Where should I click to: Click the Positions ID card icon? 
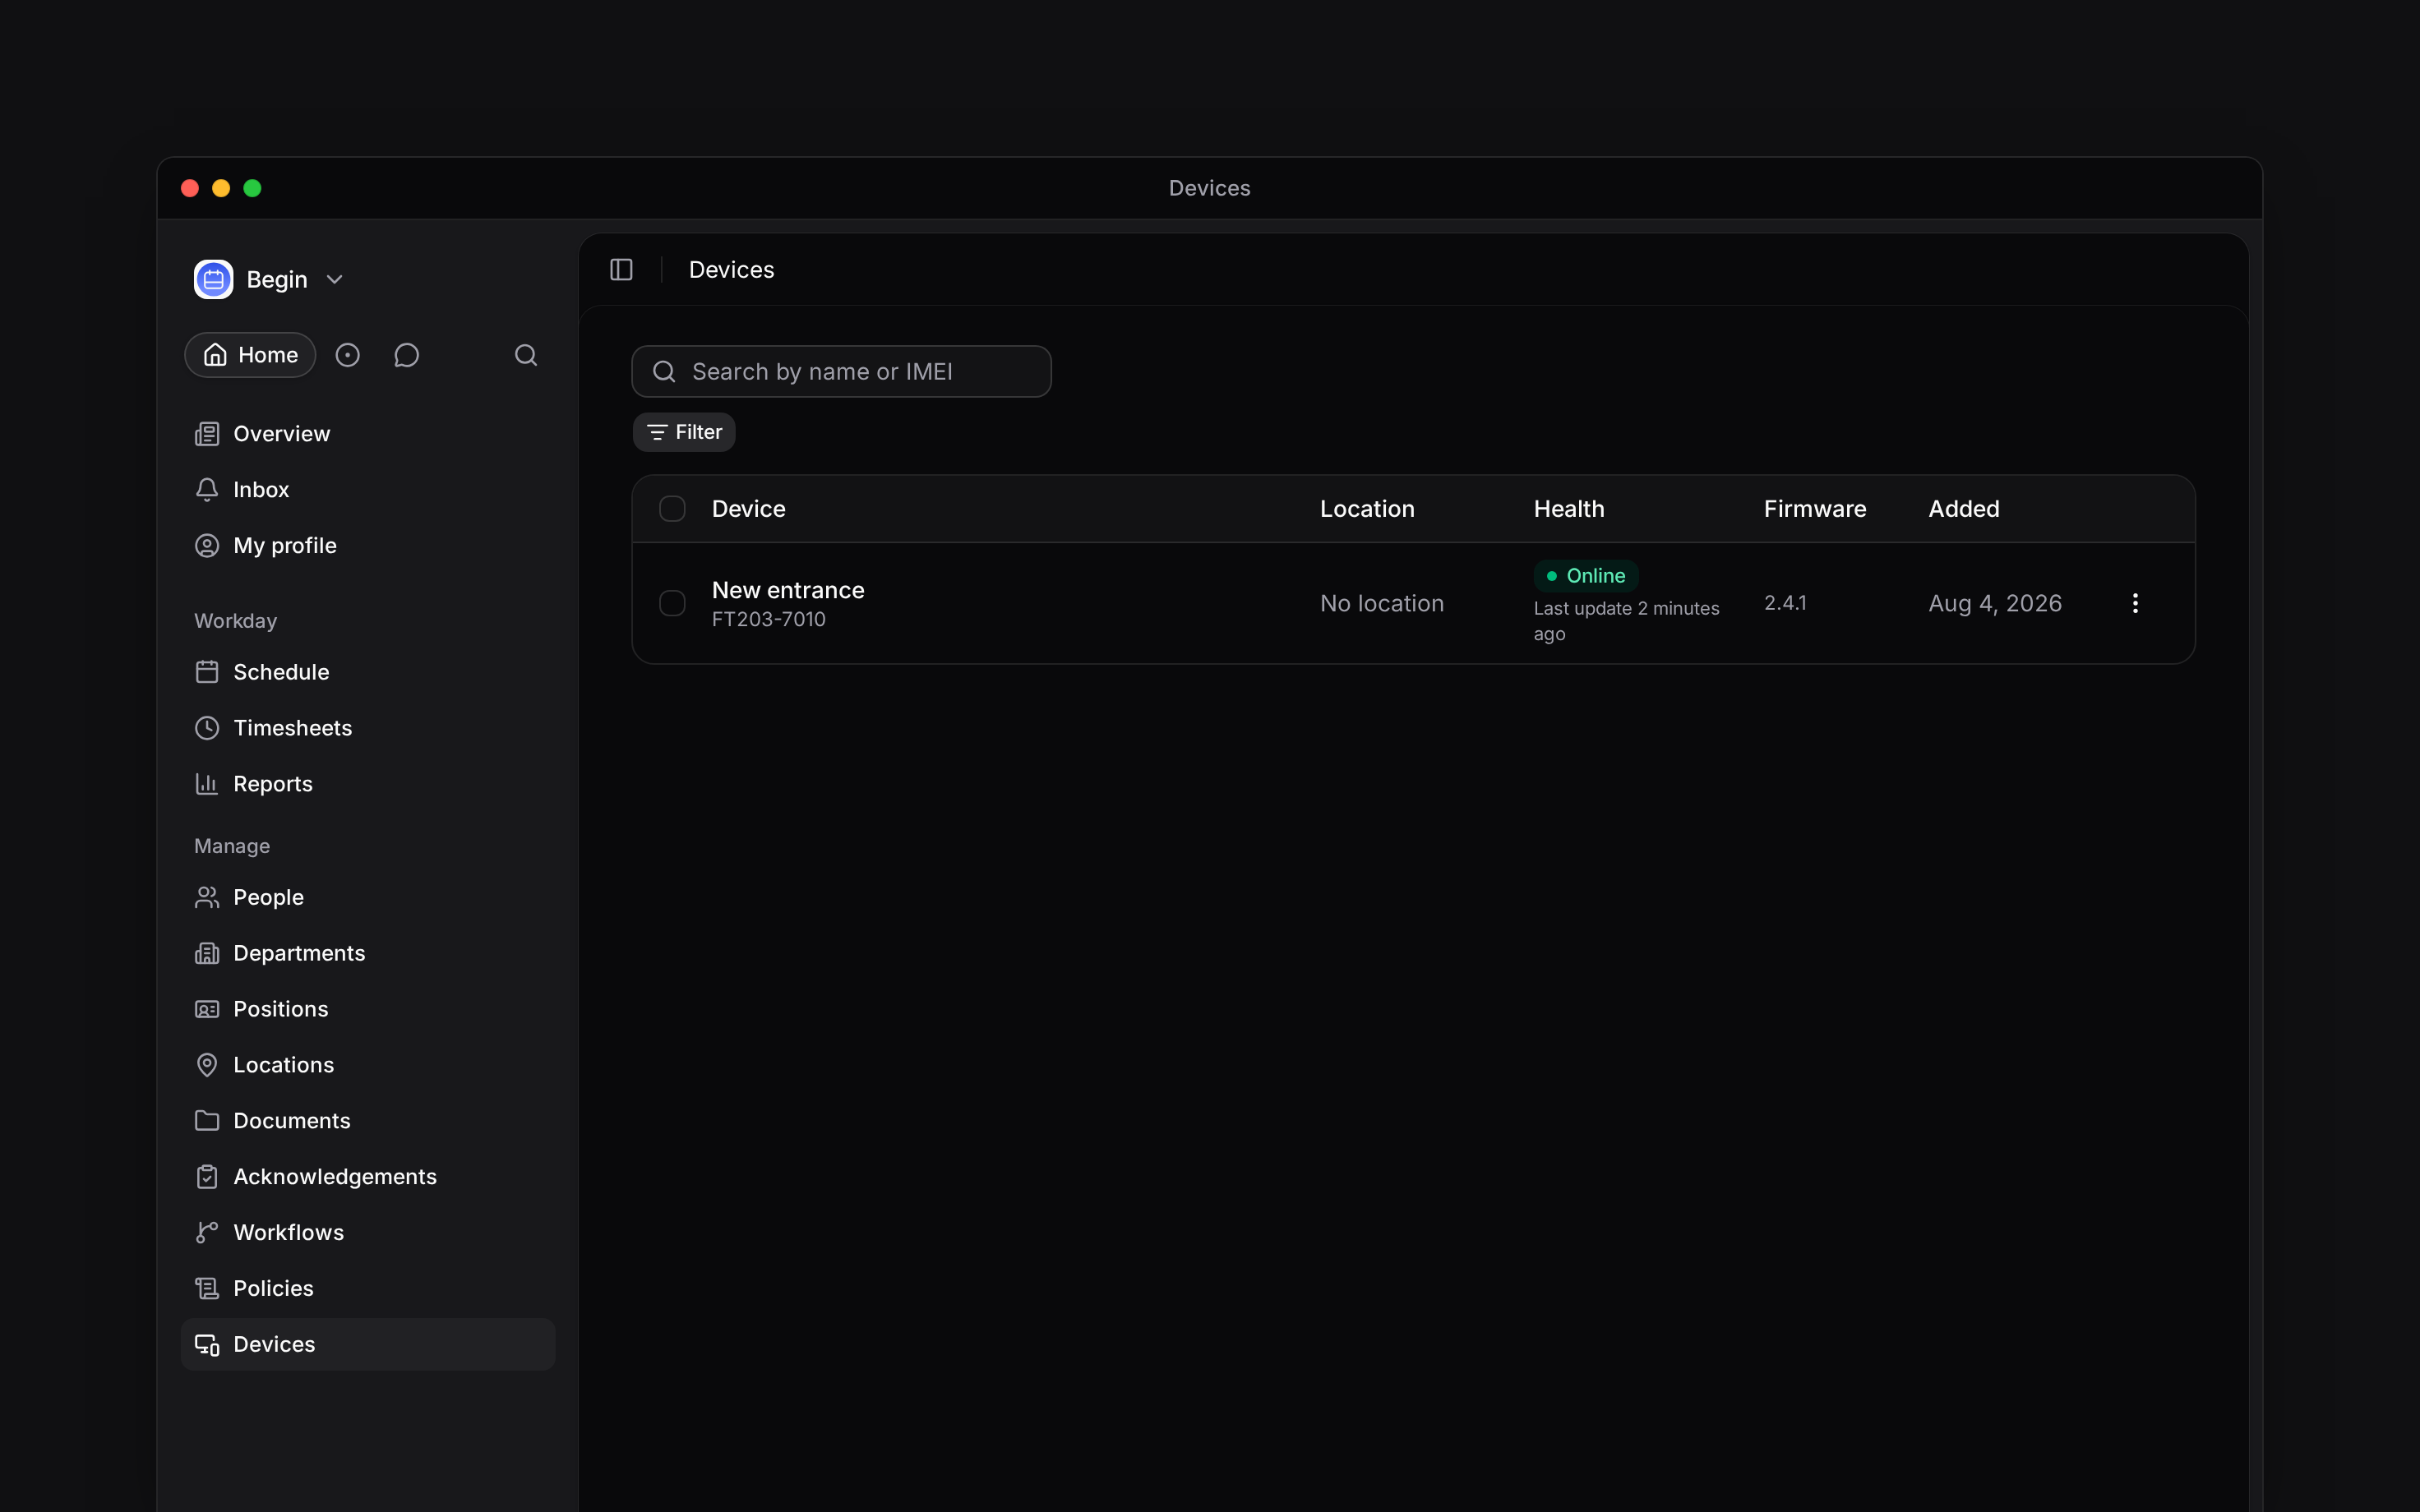pos(207,1009)
